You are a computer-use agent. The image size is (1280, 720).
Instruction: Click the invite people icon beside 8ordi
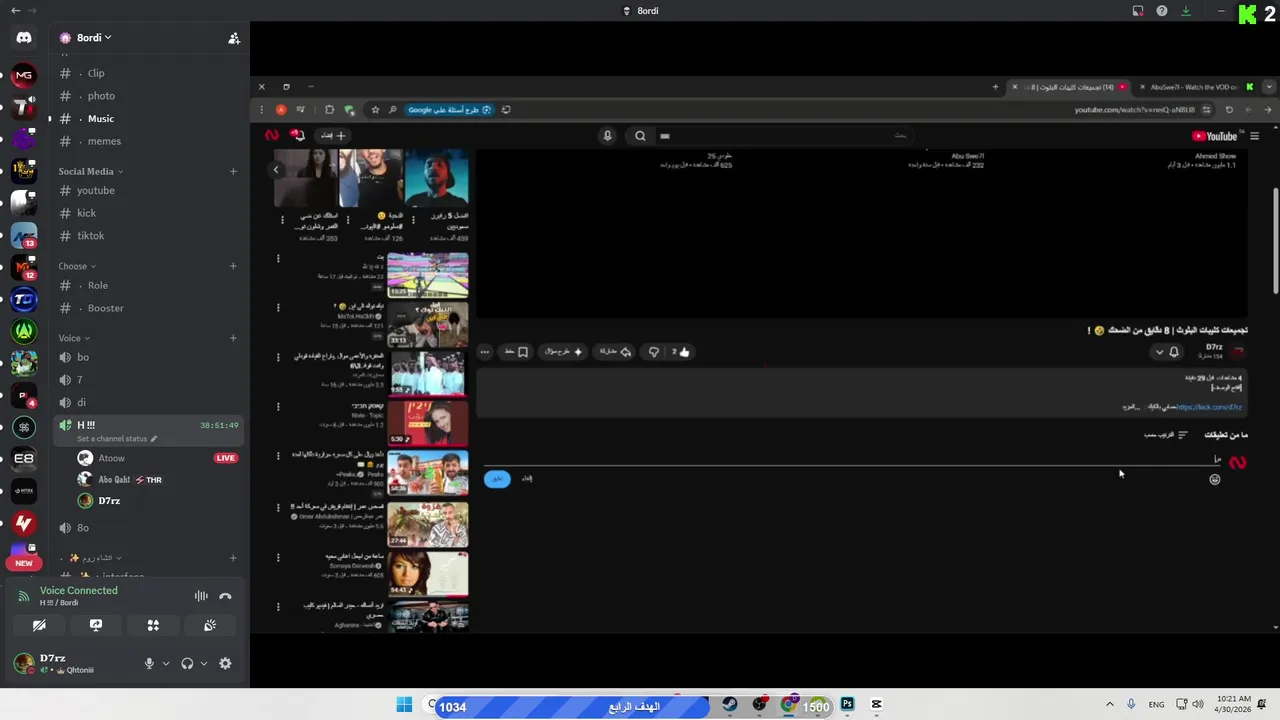[234, 38]
